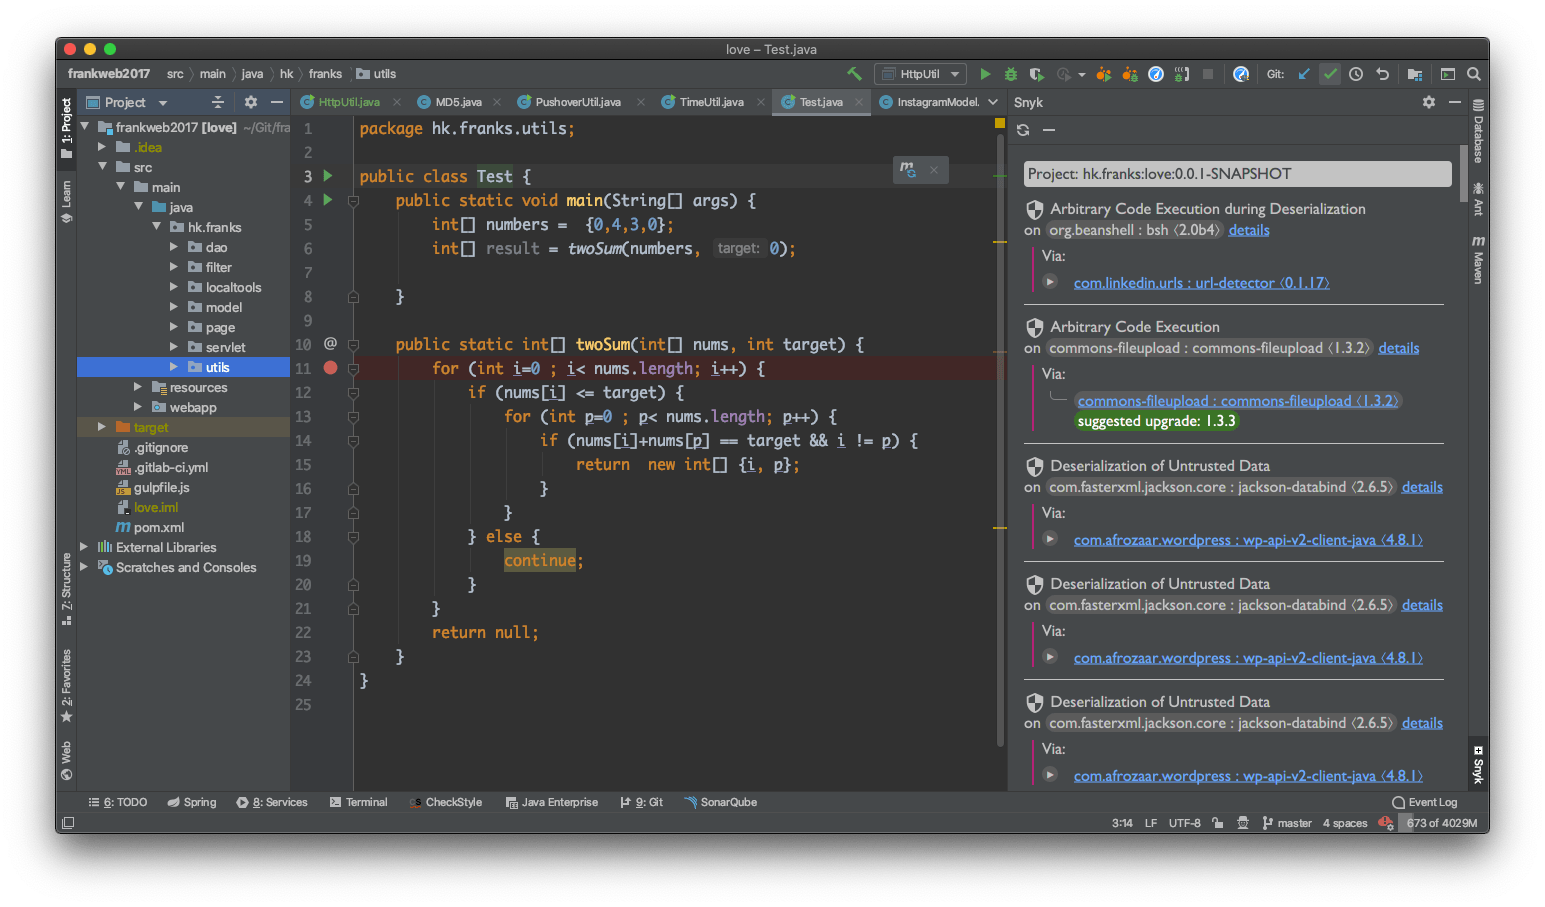
Task: Toggle the breakpoint on line 11
Action: [x=331, y=368]
